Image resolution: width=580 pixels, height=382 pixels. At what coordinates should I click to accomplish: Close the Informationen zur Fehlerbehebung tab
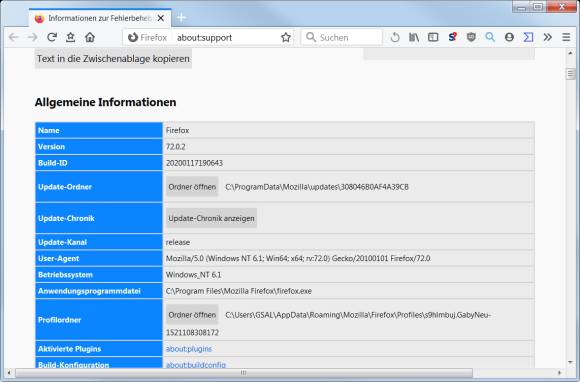point(161,18)
